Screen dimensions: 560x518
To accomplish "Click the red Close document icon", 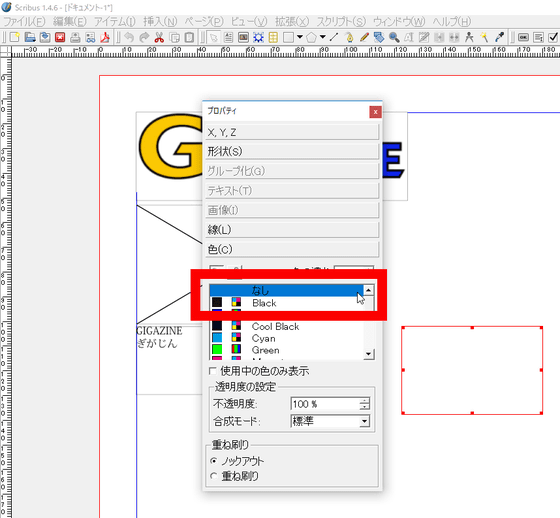I will click(x=60, y=37).
